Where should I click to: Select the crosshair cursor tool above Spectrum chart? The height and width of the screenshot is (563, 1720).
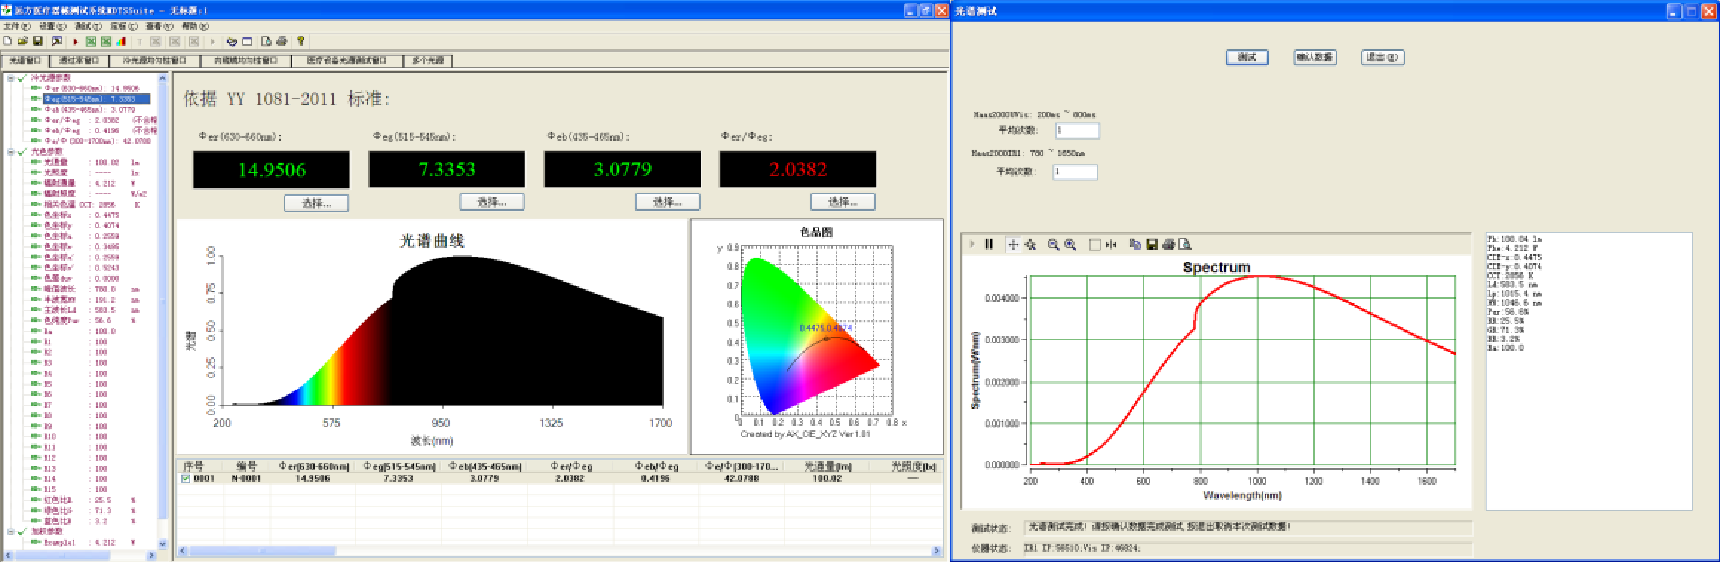coord(1013,244)
